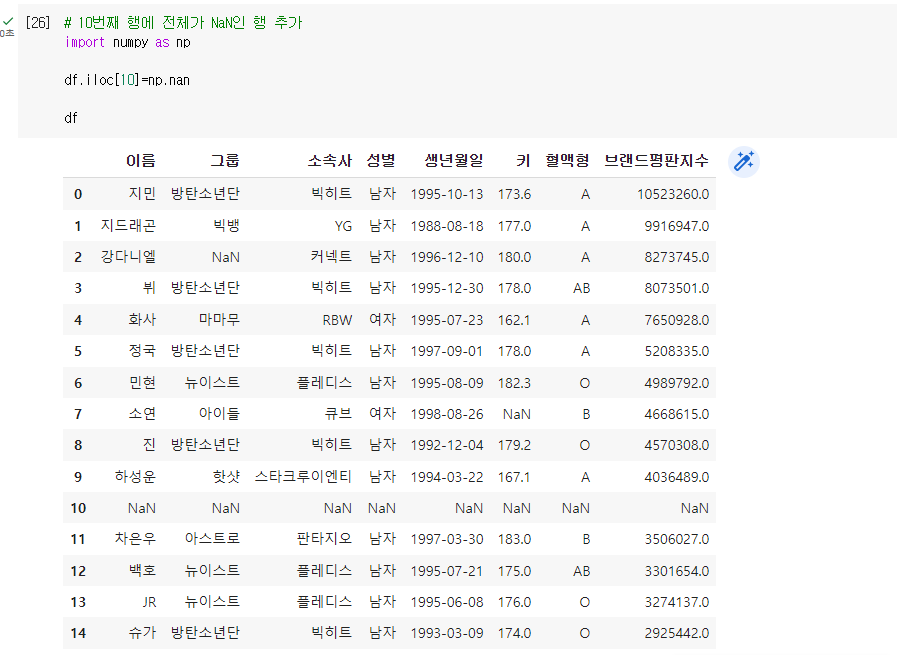Click the blood type B in 소연's row
The width and height of the screenshot is (899, 655).
[586, 414]
